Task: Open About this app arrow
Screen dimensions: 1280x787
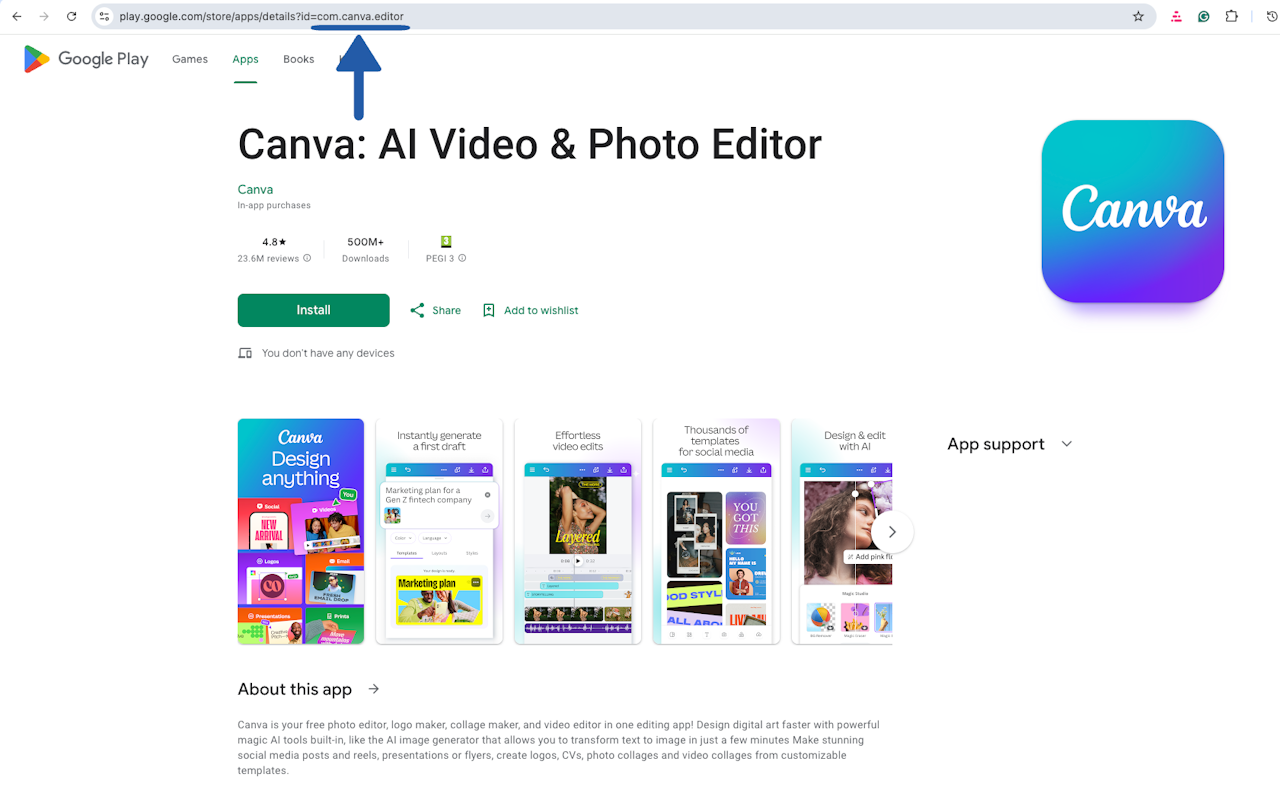Action: pos(374,689)
